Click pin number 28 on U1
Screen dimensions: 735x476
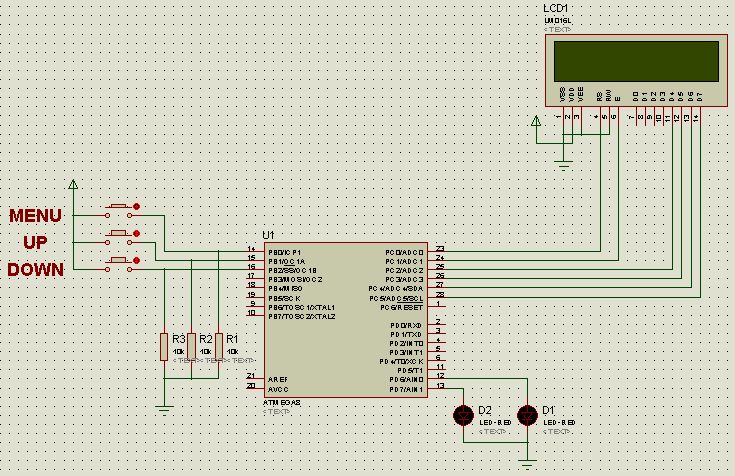(x=440, y=294)
